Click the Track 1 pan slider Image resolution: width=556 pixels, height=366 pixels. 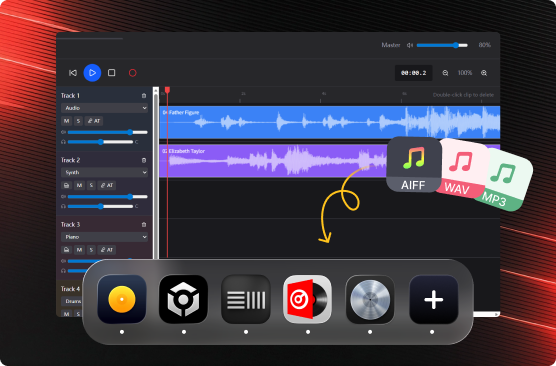tap(100, 142)
